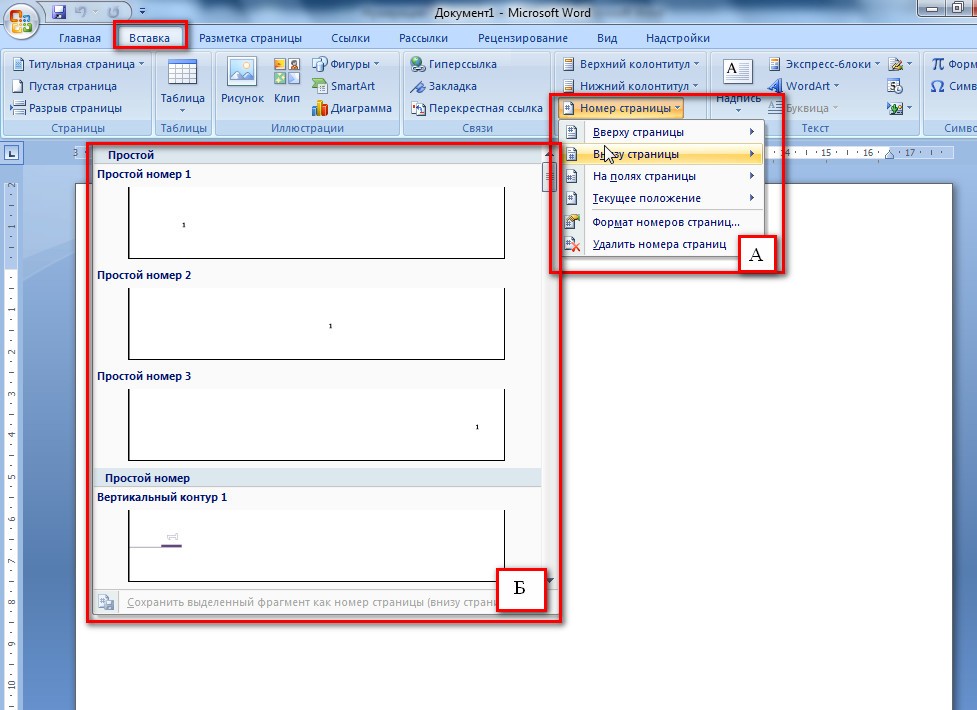Click Удалить номера страниц
977x710 pixels.
(650, 244)
